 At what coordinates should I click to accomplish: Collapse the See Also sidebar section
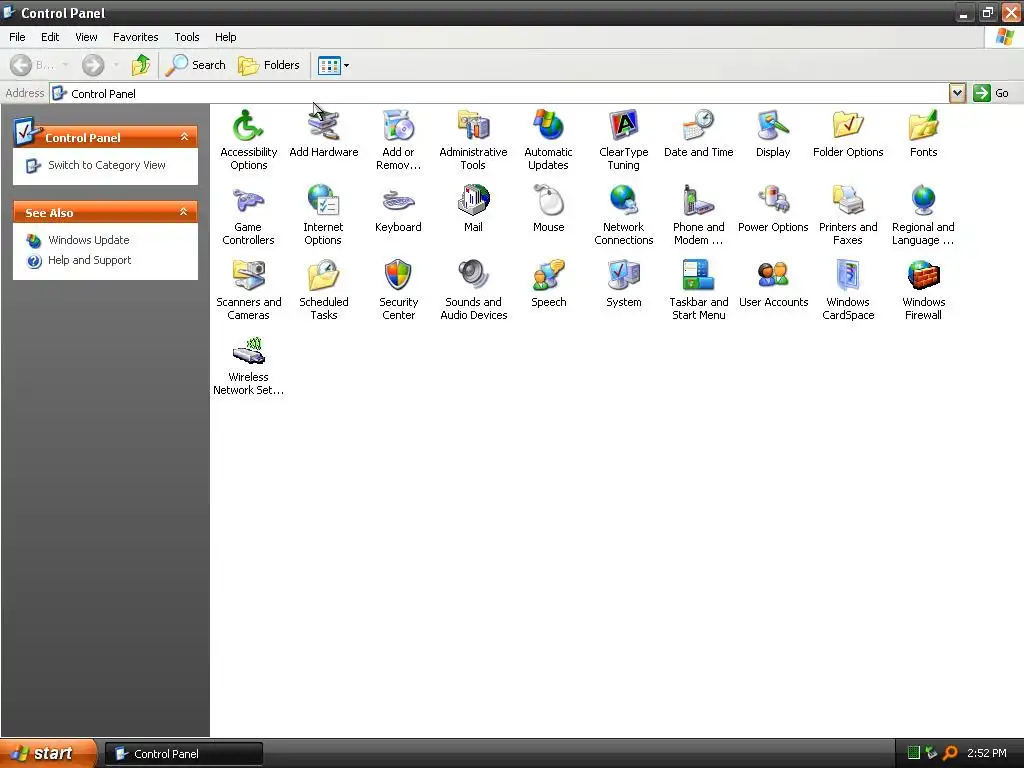tap(184, 212)
